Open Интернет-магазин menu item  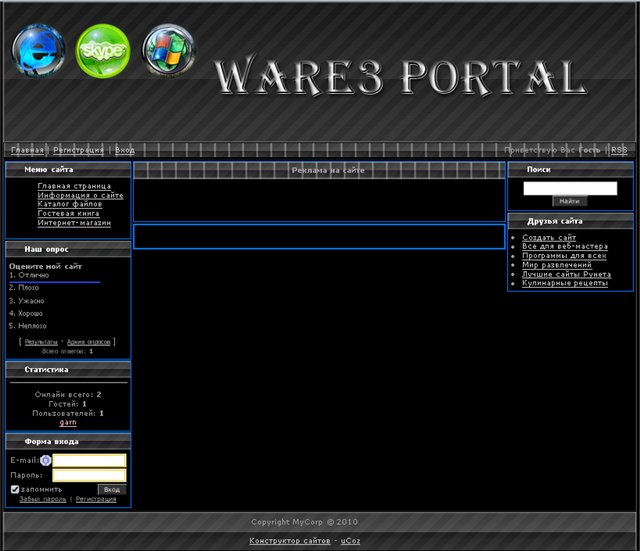(74, 223)
